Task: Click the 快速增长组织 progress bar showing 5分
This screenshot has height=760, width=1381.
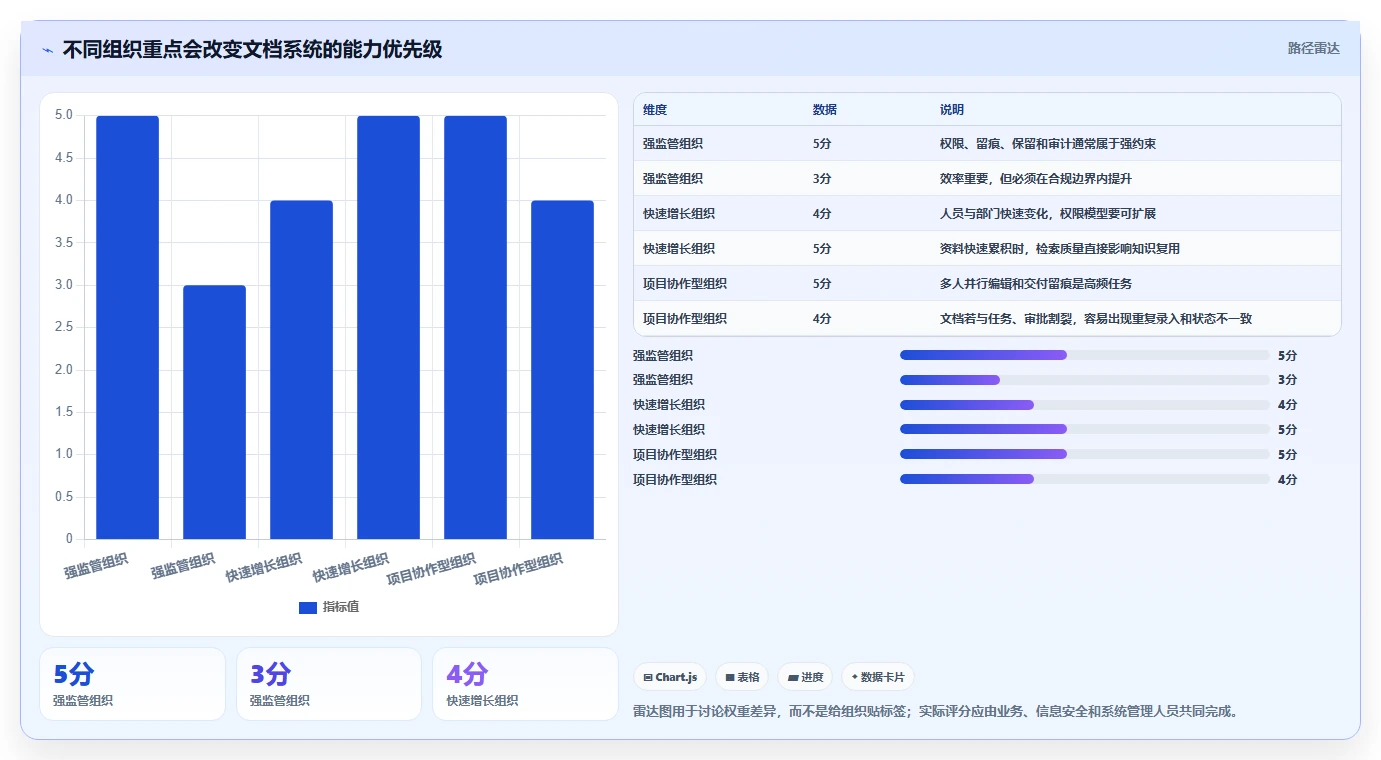Action: click(x=1084, y=430)
